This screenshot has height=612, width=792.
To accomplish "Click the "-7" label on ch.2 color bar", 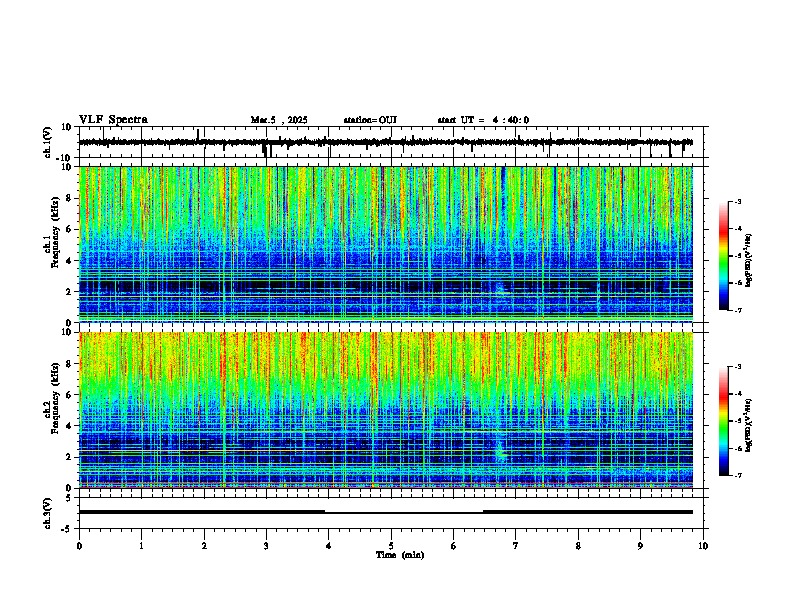I will point(737,476).
